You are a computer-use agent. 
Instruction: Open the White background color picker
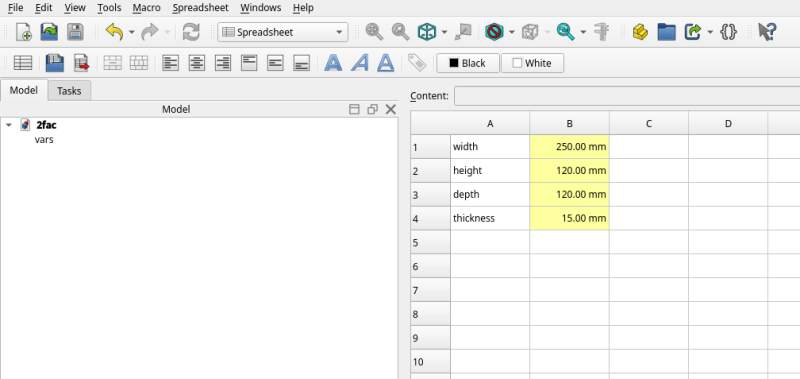tap(532, 63)
